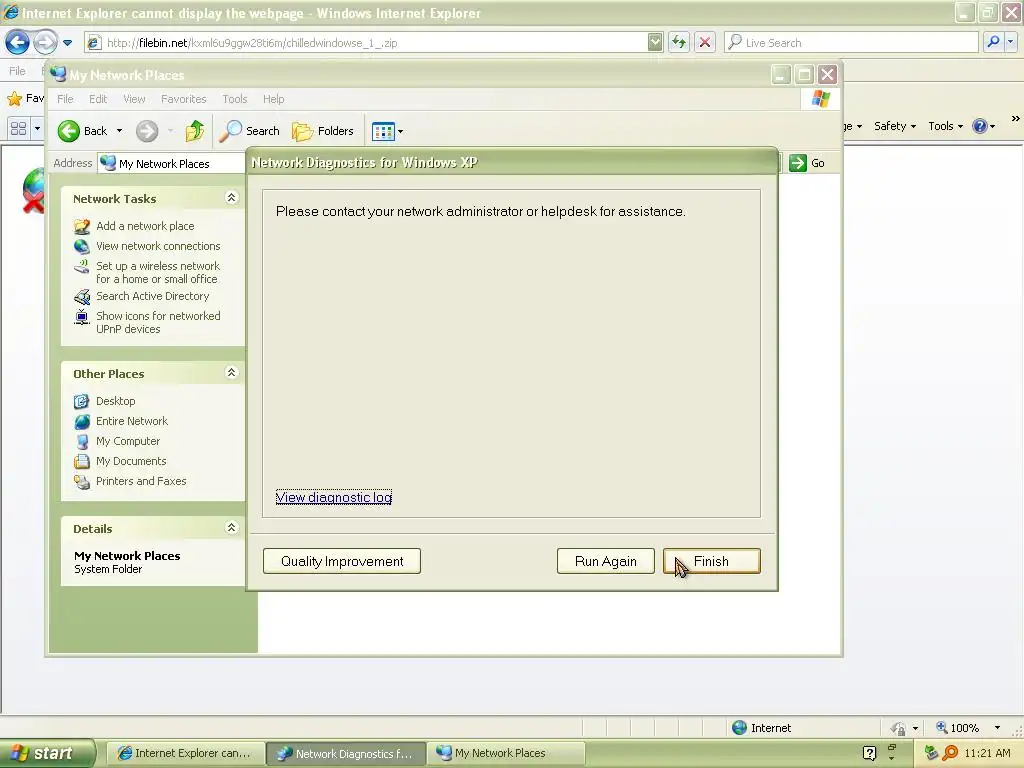Click My Network Places address field

click(x=172, y=163)
